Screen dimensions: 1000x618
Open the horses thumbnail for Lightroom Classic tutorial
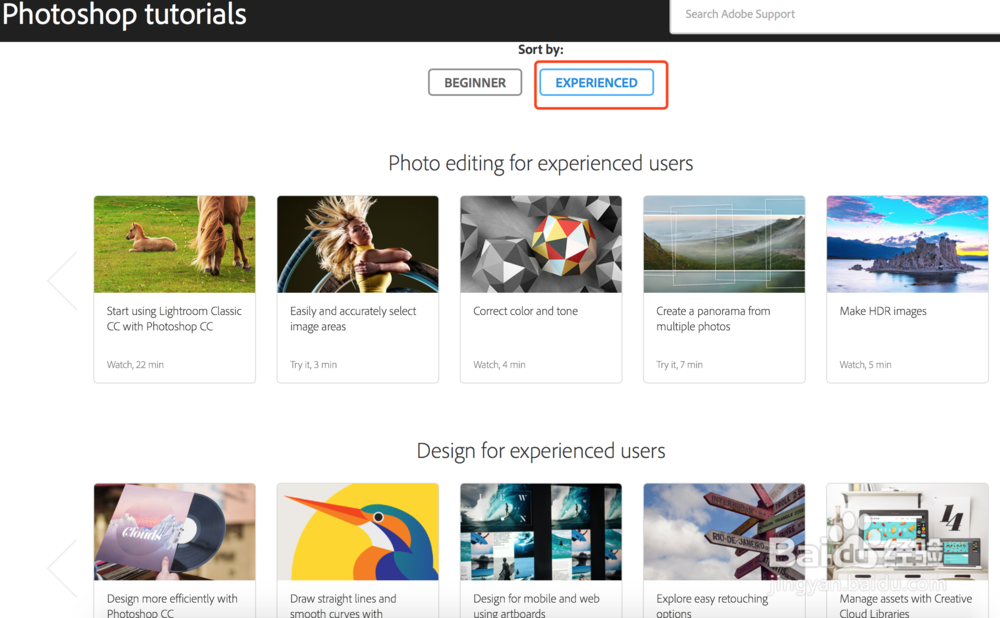point(175,244)
